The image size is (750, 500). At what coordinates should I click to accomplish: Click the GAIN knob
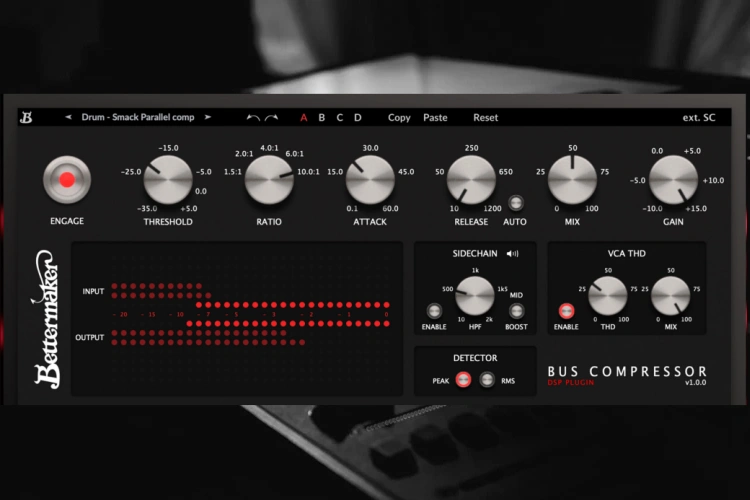click(x=673, y=180)
